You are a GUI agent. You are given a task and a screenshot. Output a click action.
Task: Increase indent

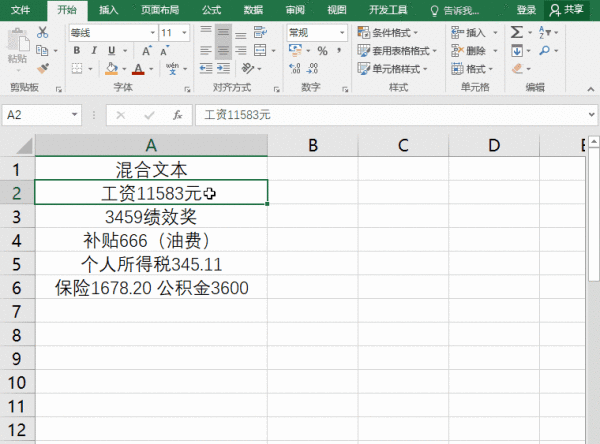(223, 69)
